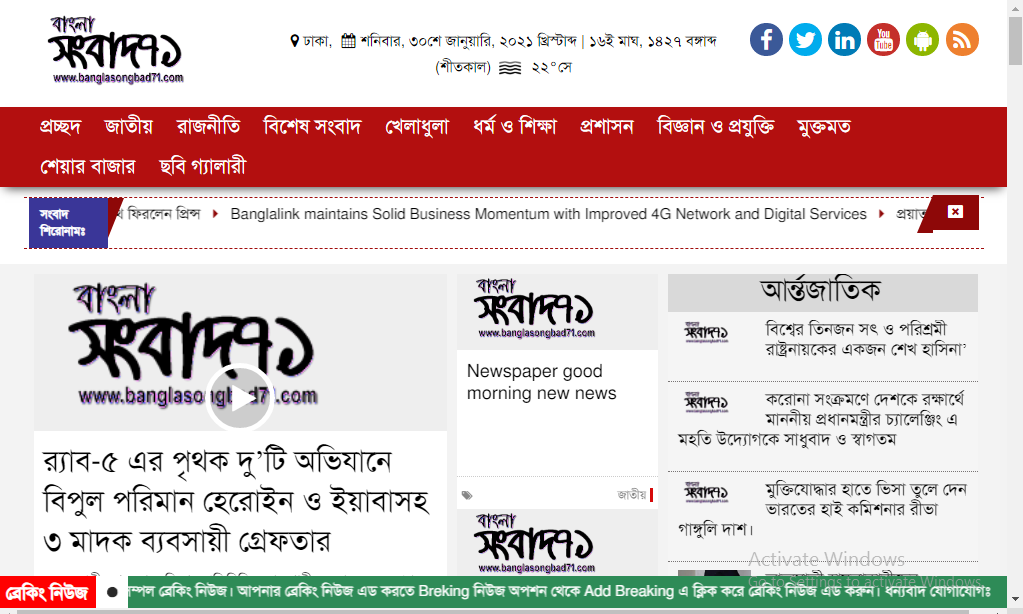Open the Twitter icon in the header

pyautogui.click(x=805, y=39)
